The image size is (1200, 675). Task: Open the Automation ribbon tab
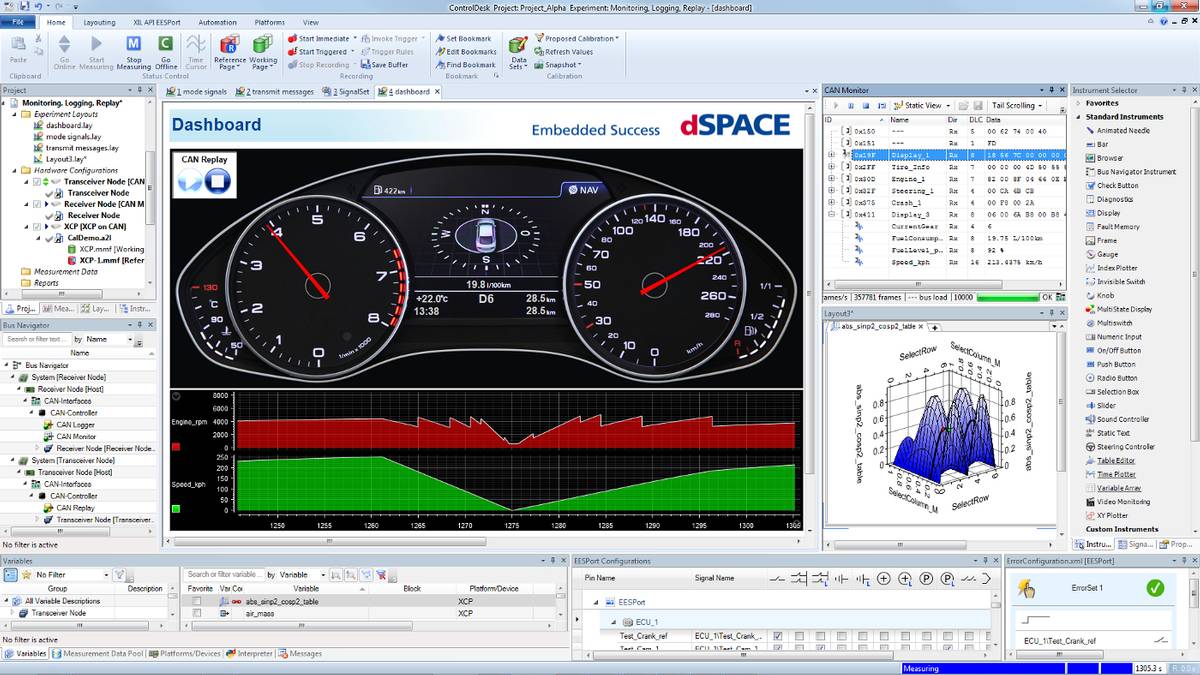click(217, 22)
